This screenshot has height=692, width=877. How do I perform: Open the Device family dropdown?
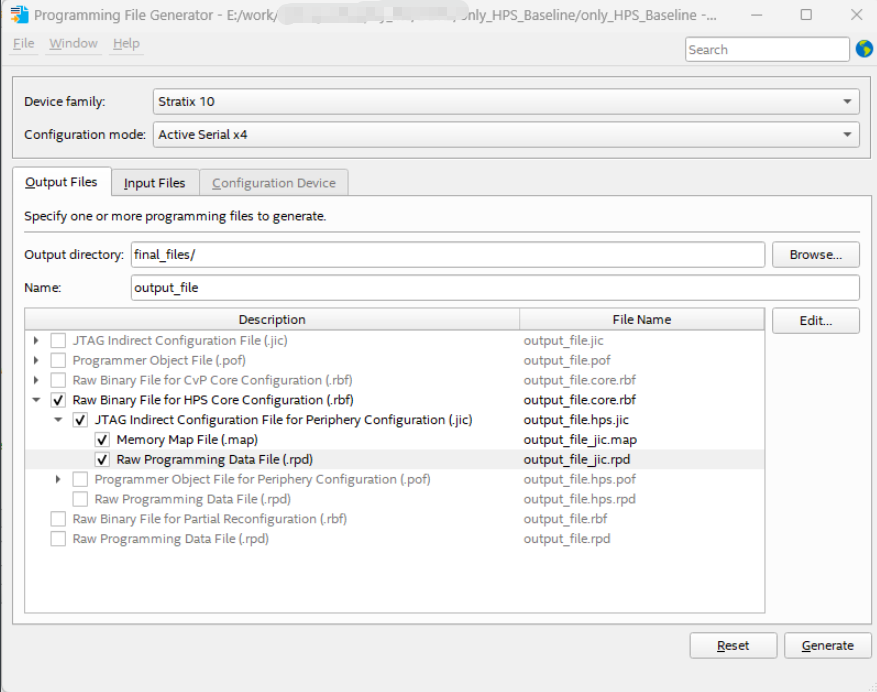(x=506, y=101)
